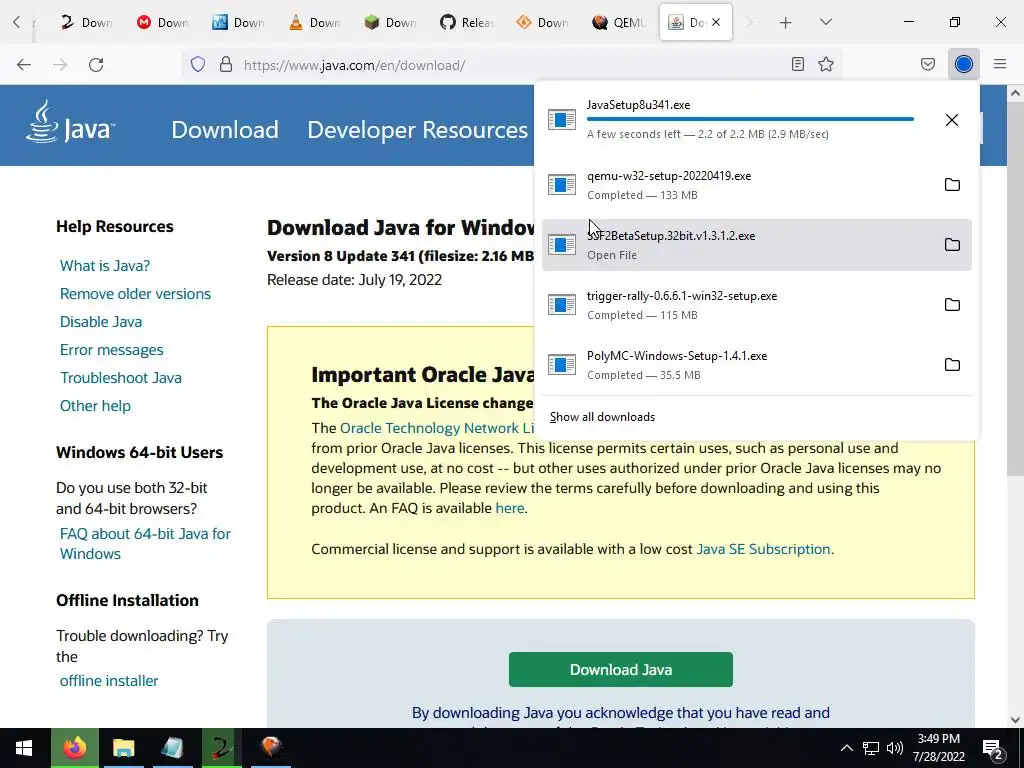Click the FAQ 'here' link
This screenshot has height=768, width=1024.
[x=509, y=508]
